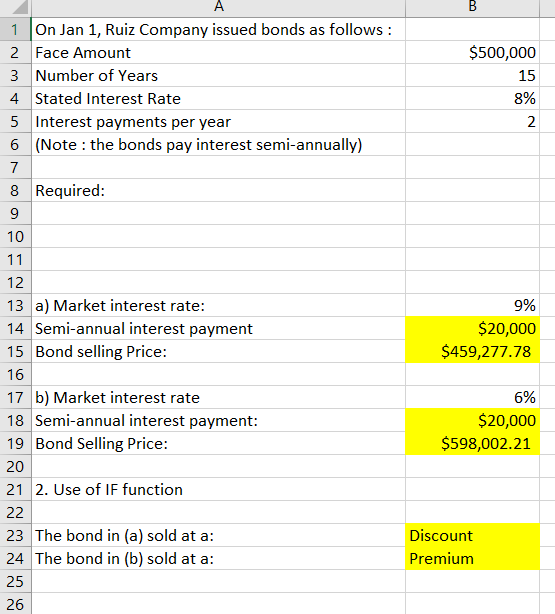
Task: Select the $20,000 cell in row 18
Action: [x=472, y=421]
